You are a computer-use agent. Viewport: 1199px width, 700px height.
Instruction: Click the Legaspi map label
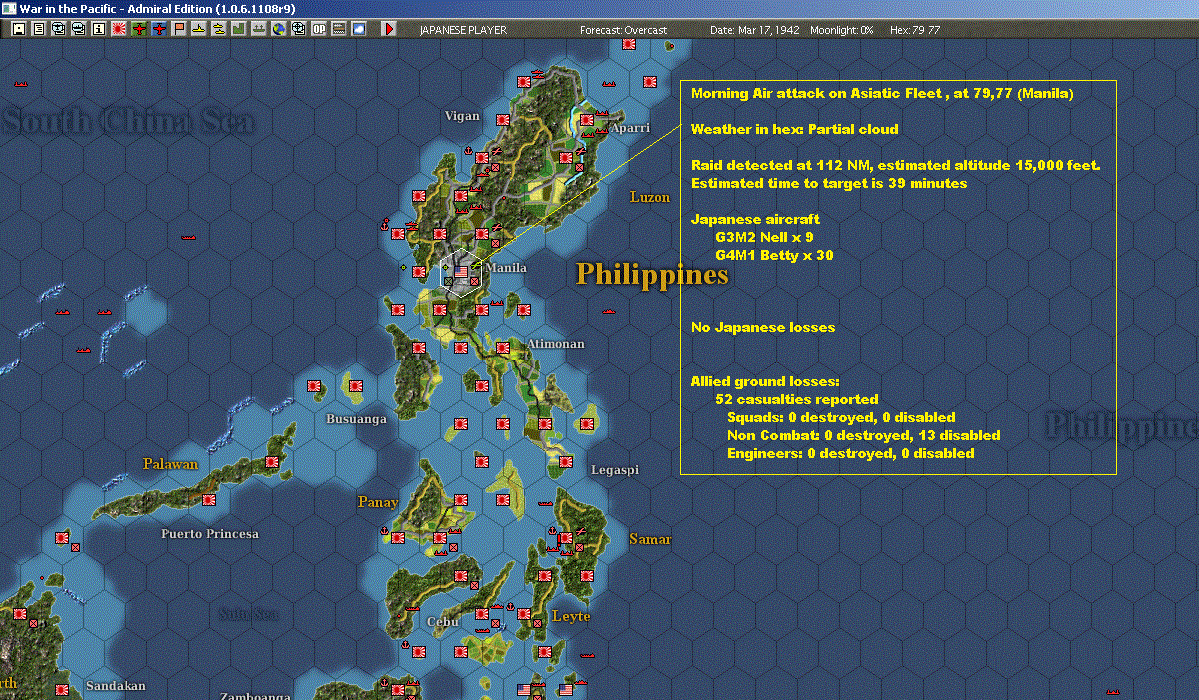[614, 470]
